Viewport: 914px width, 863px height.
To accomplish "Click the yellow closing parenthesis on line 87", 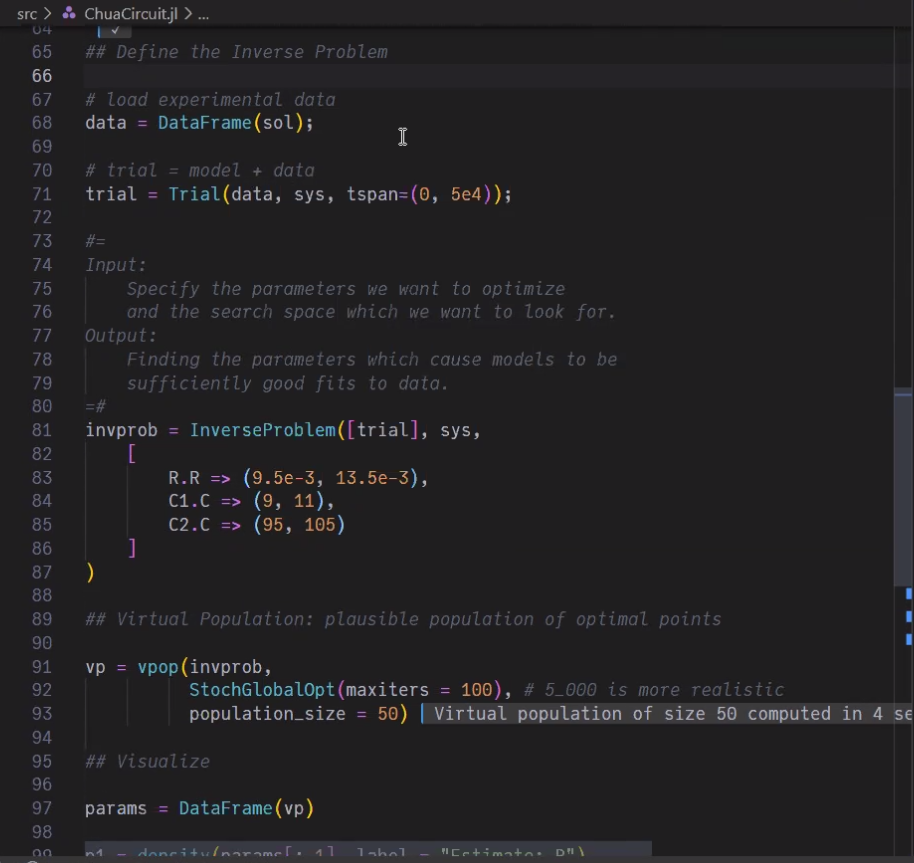I will pos(90,572).
